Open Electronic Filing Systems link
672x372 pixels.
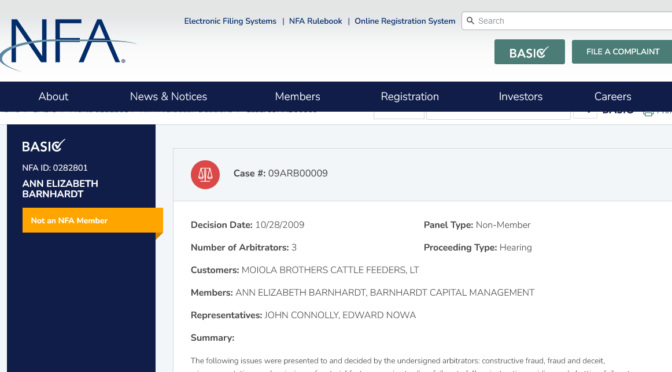pos(230,21)
